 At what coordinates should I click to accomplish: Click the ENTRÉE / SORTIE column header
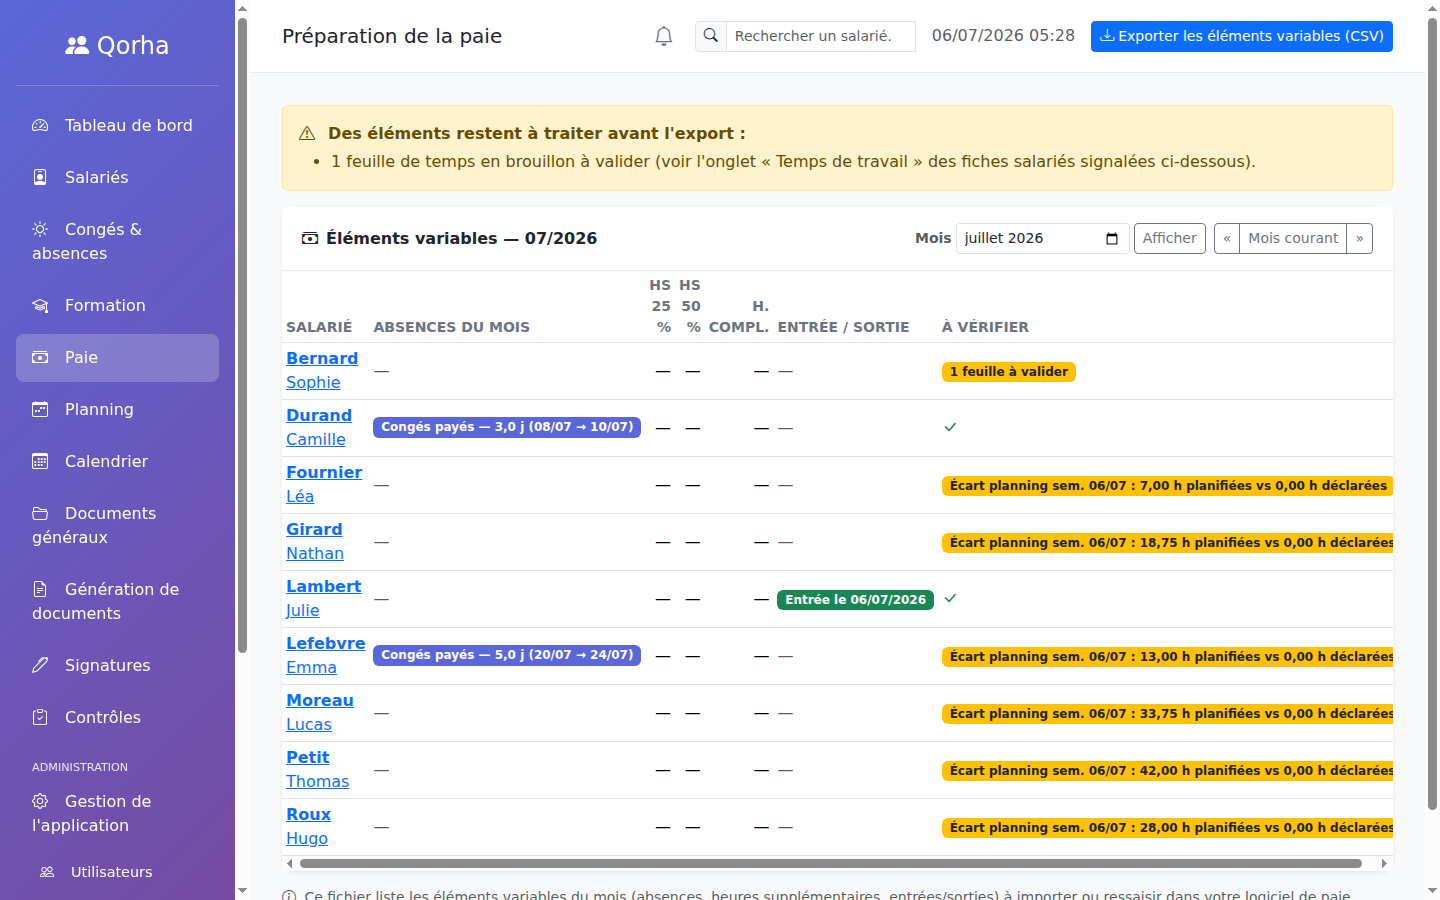pyautogui.click(x=843, y=327)
